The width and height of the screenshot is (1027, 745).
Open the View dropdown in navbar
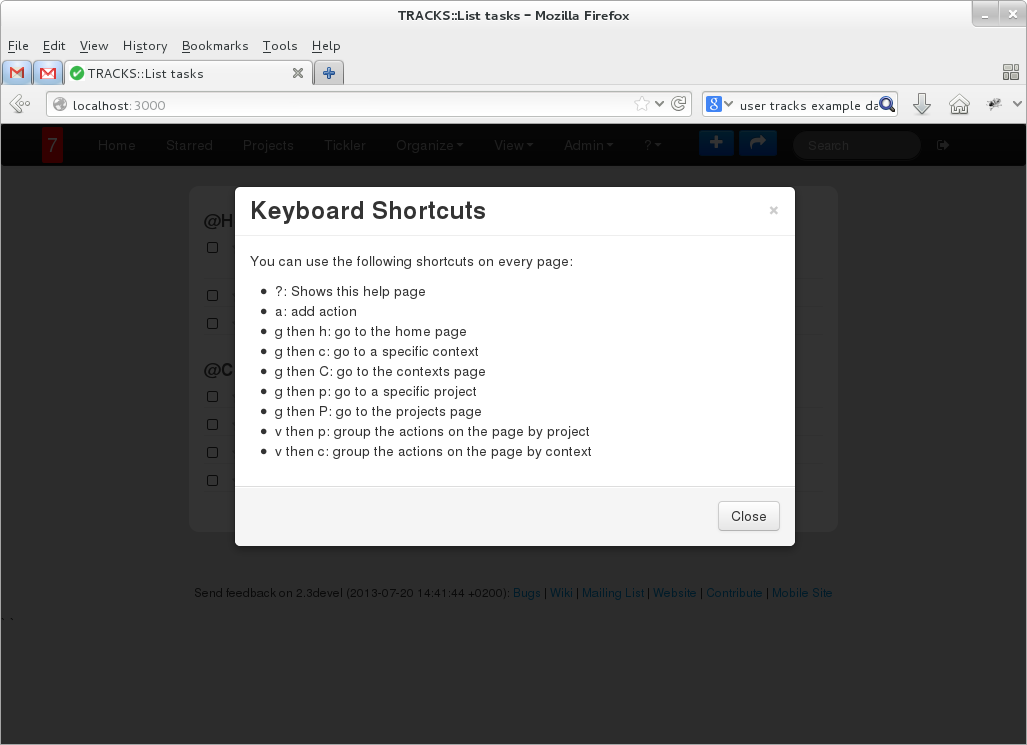pyautogui.click(x=513, y=145)
